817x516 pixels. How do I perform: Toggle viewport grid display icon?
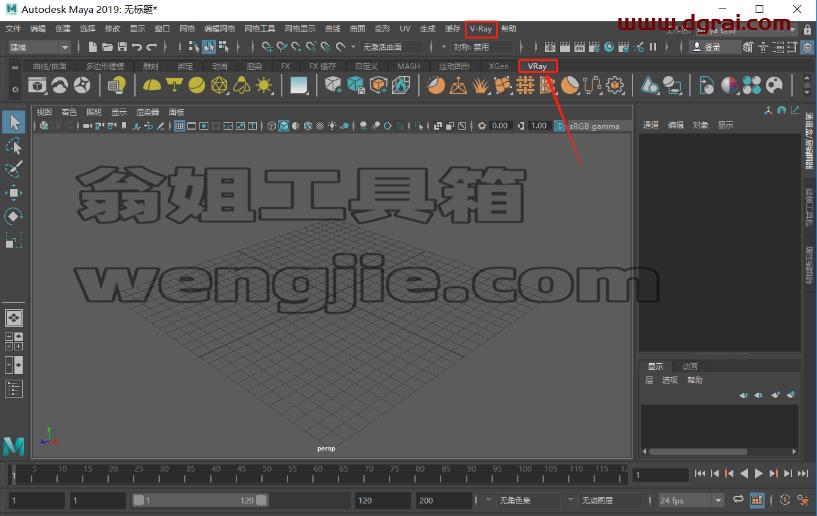click(x=179, y=126)
